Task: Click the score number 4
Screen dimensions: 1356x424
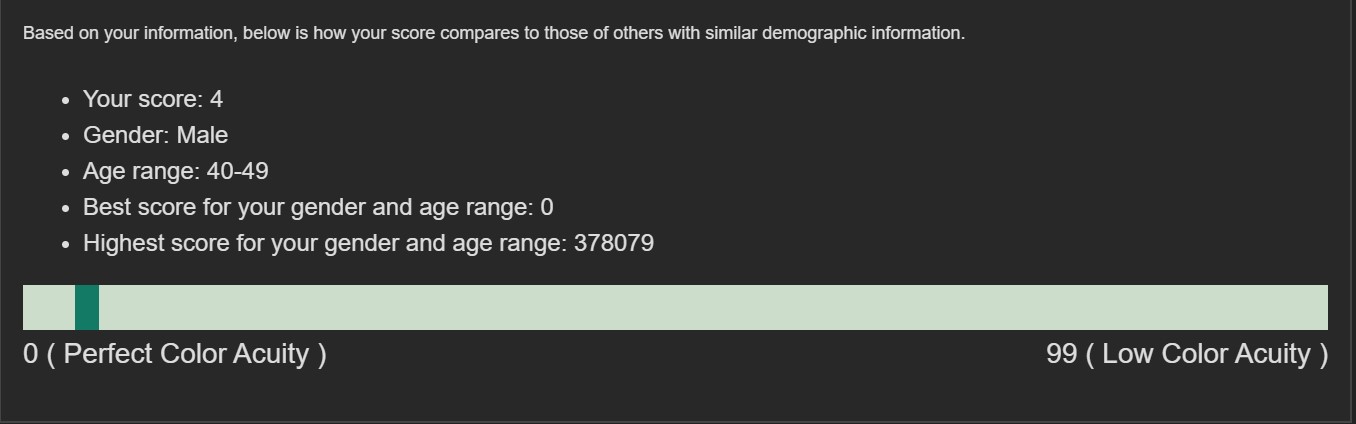Action: (217, 99)
